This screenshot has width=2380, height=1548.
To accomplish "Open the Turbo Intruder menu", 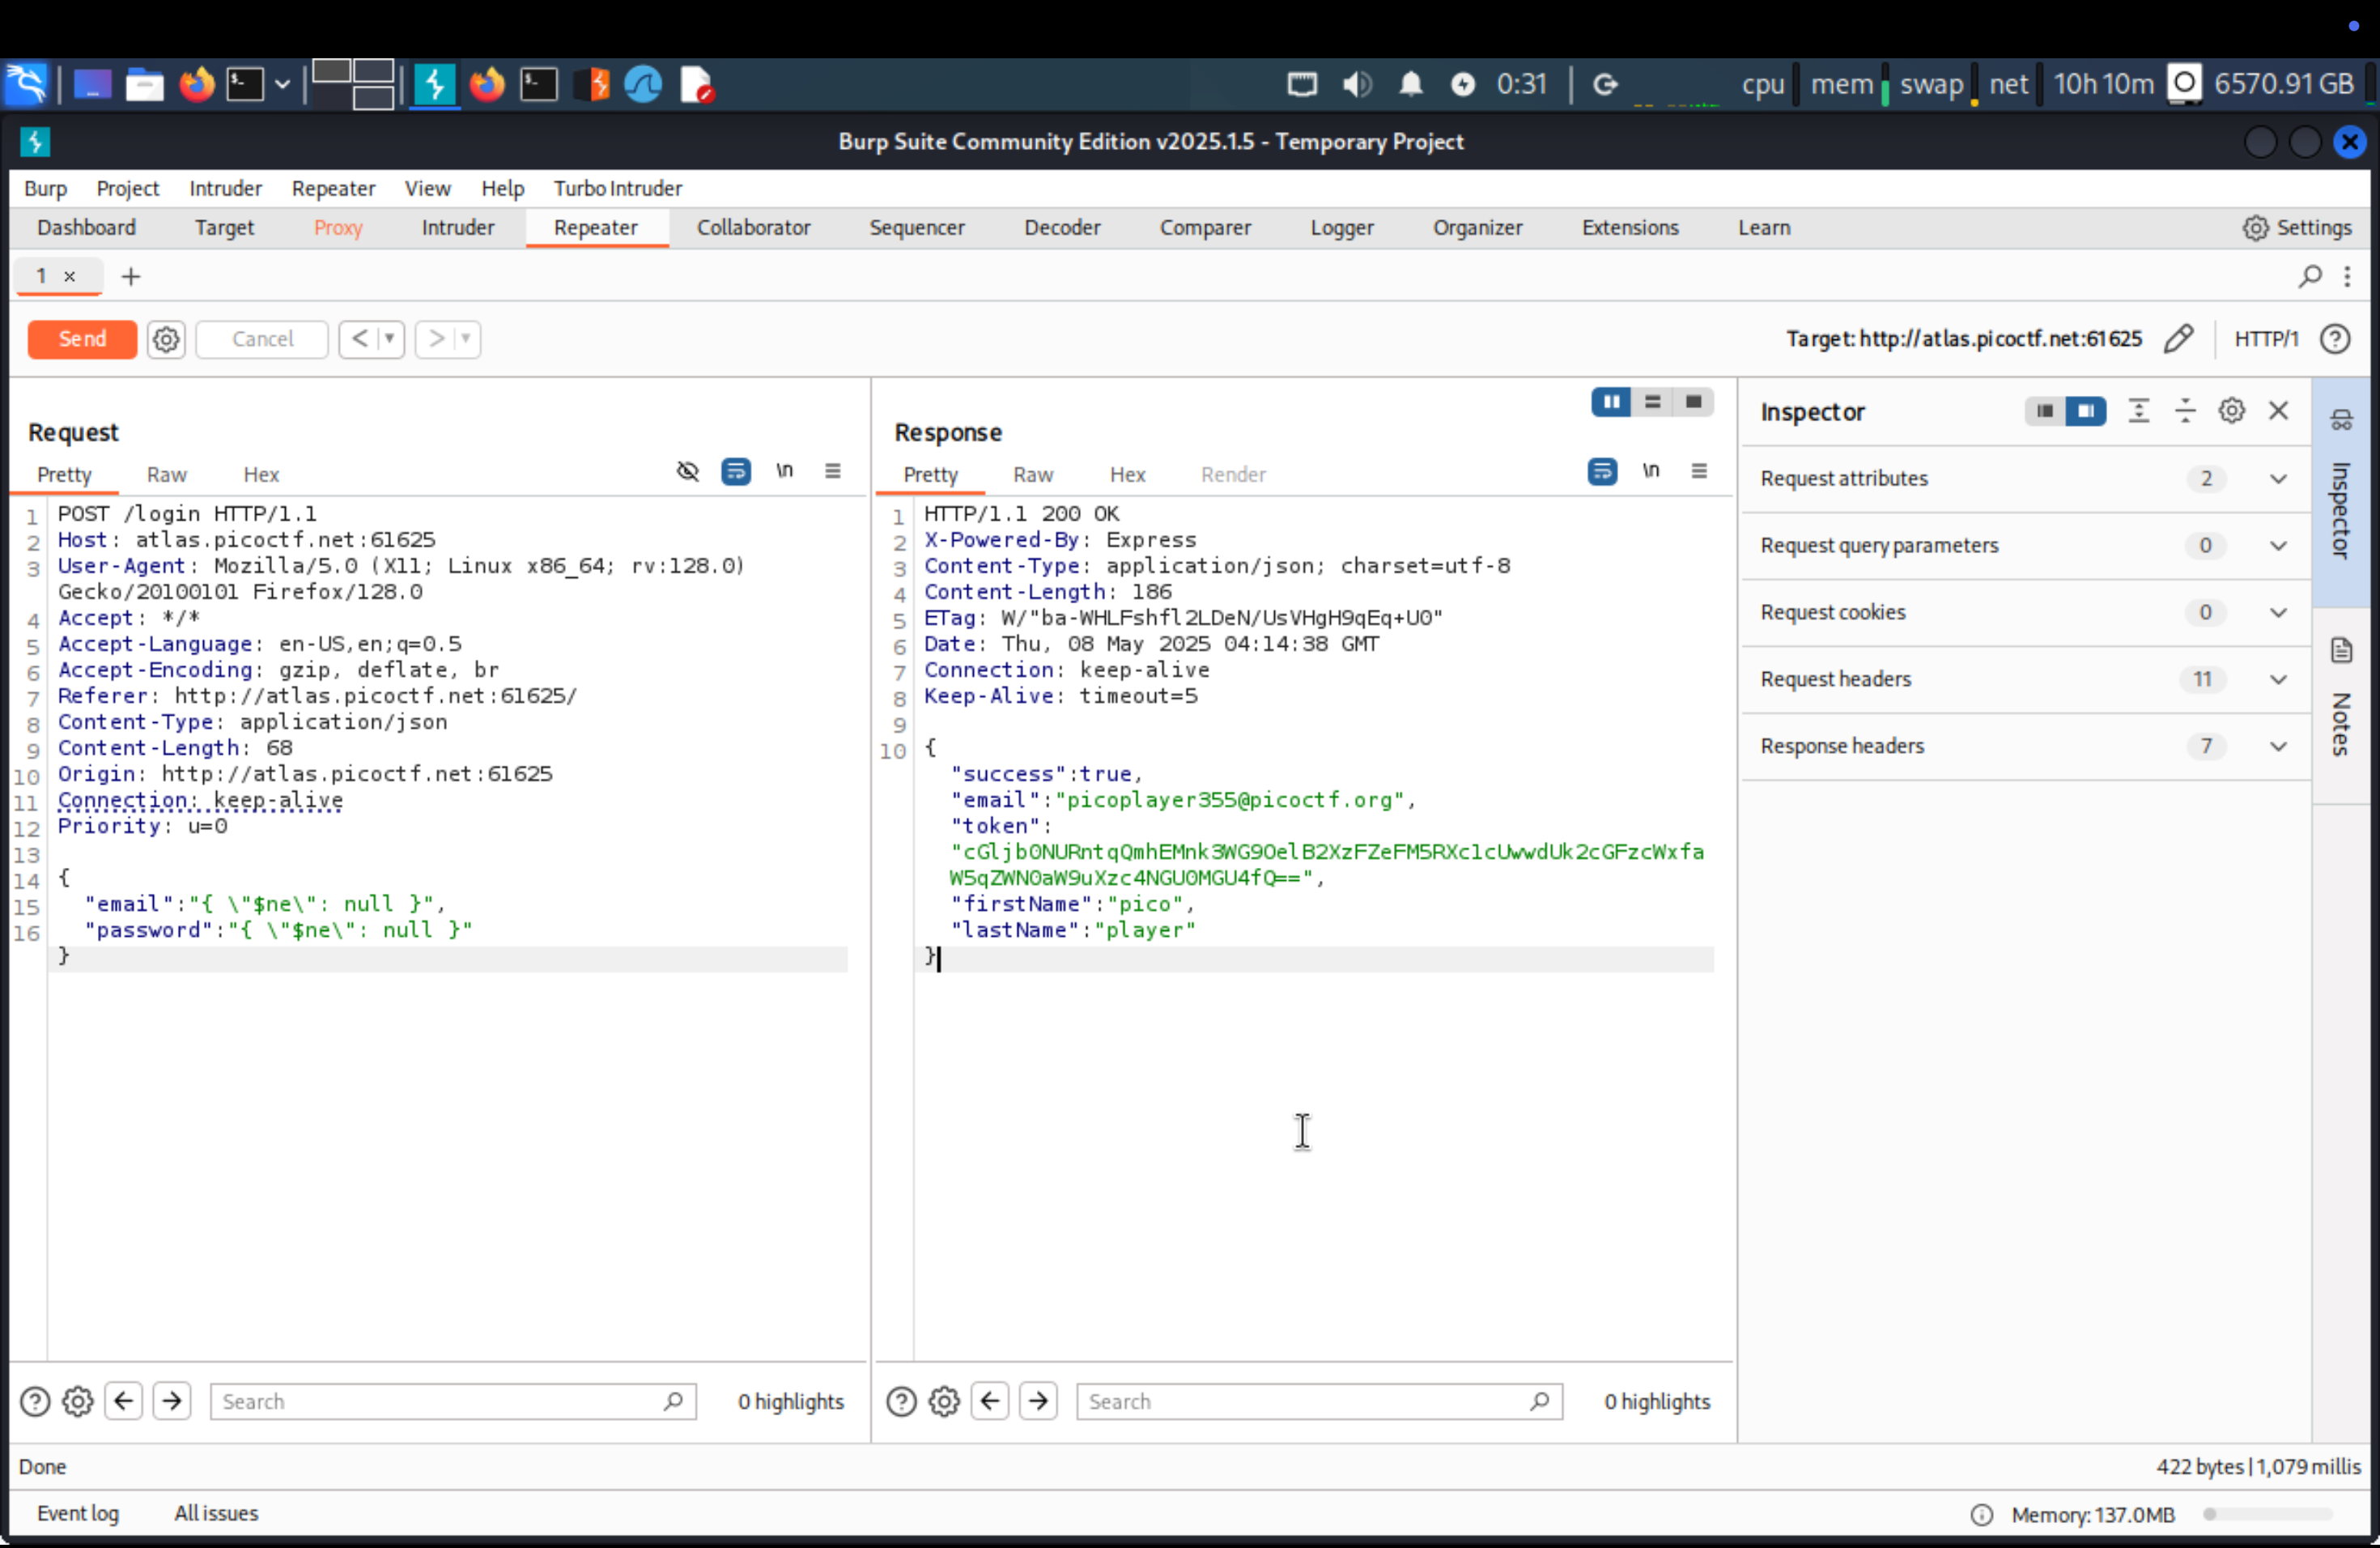I will point(618,189).
